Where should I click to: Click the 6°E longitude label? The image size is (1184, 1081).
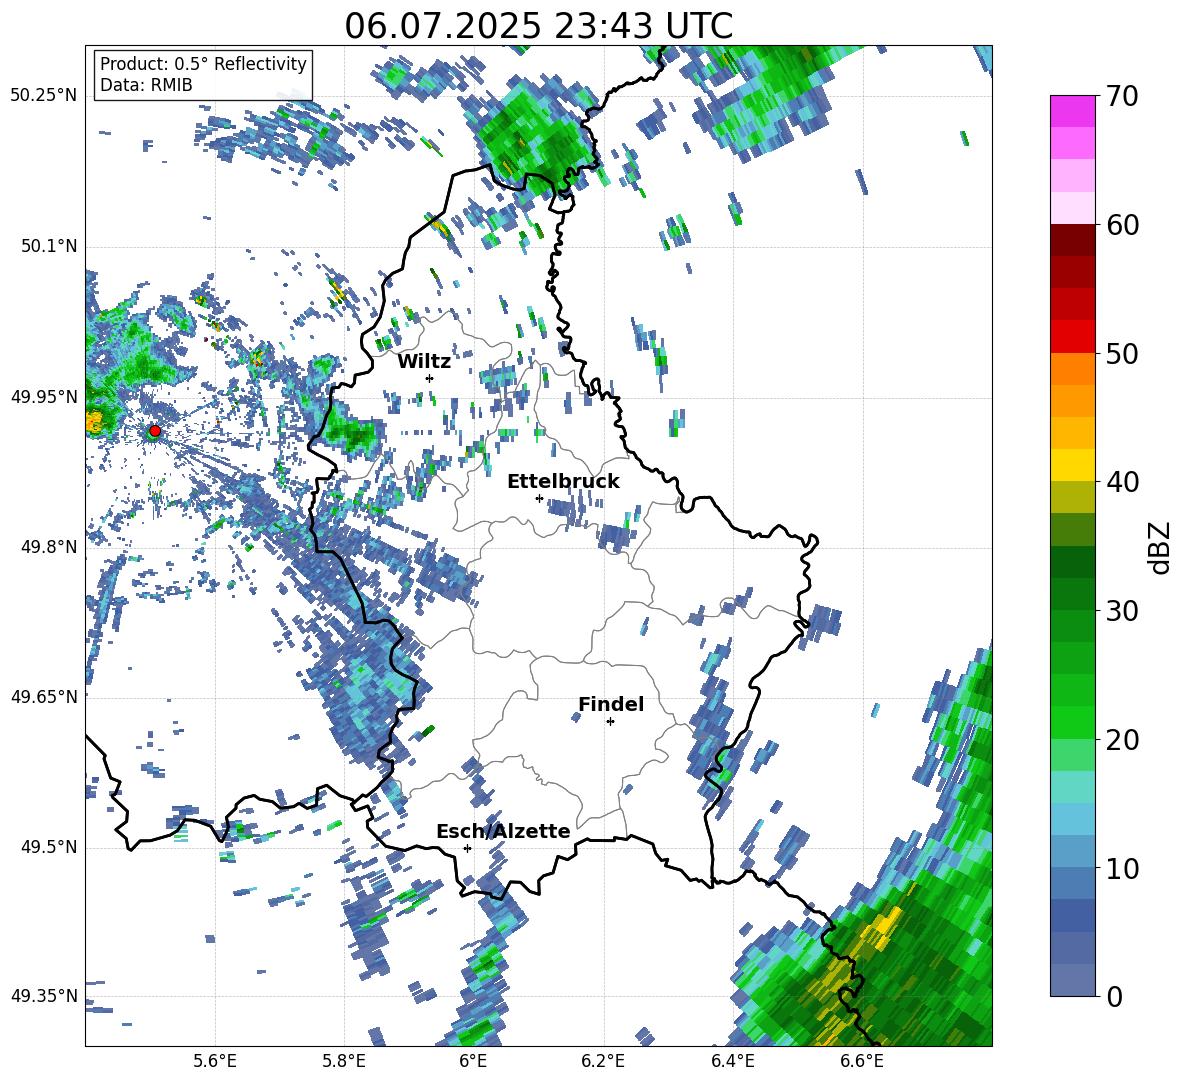pos(473,1061)
